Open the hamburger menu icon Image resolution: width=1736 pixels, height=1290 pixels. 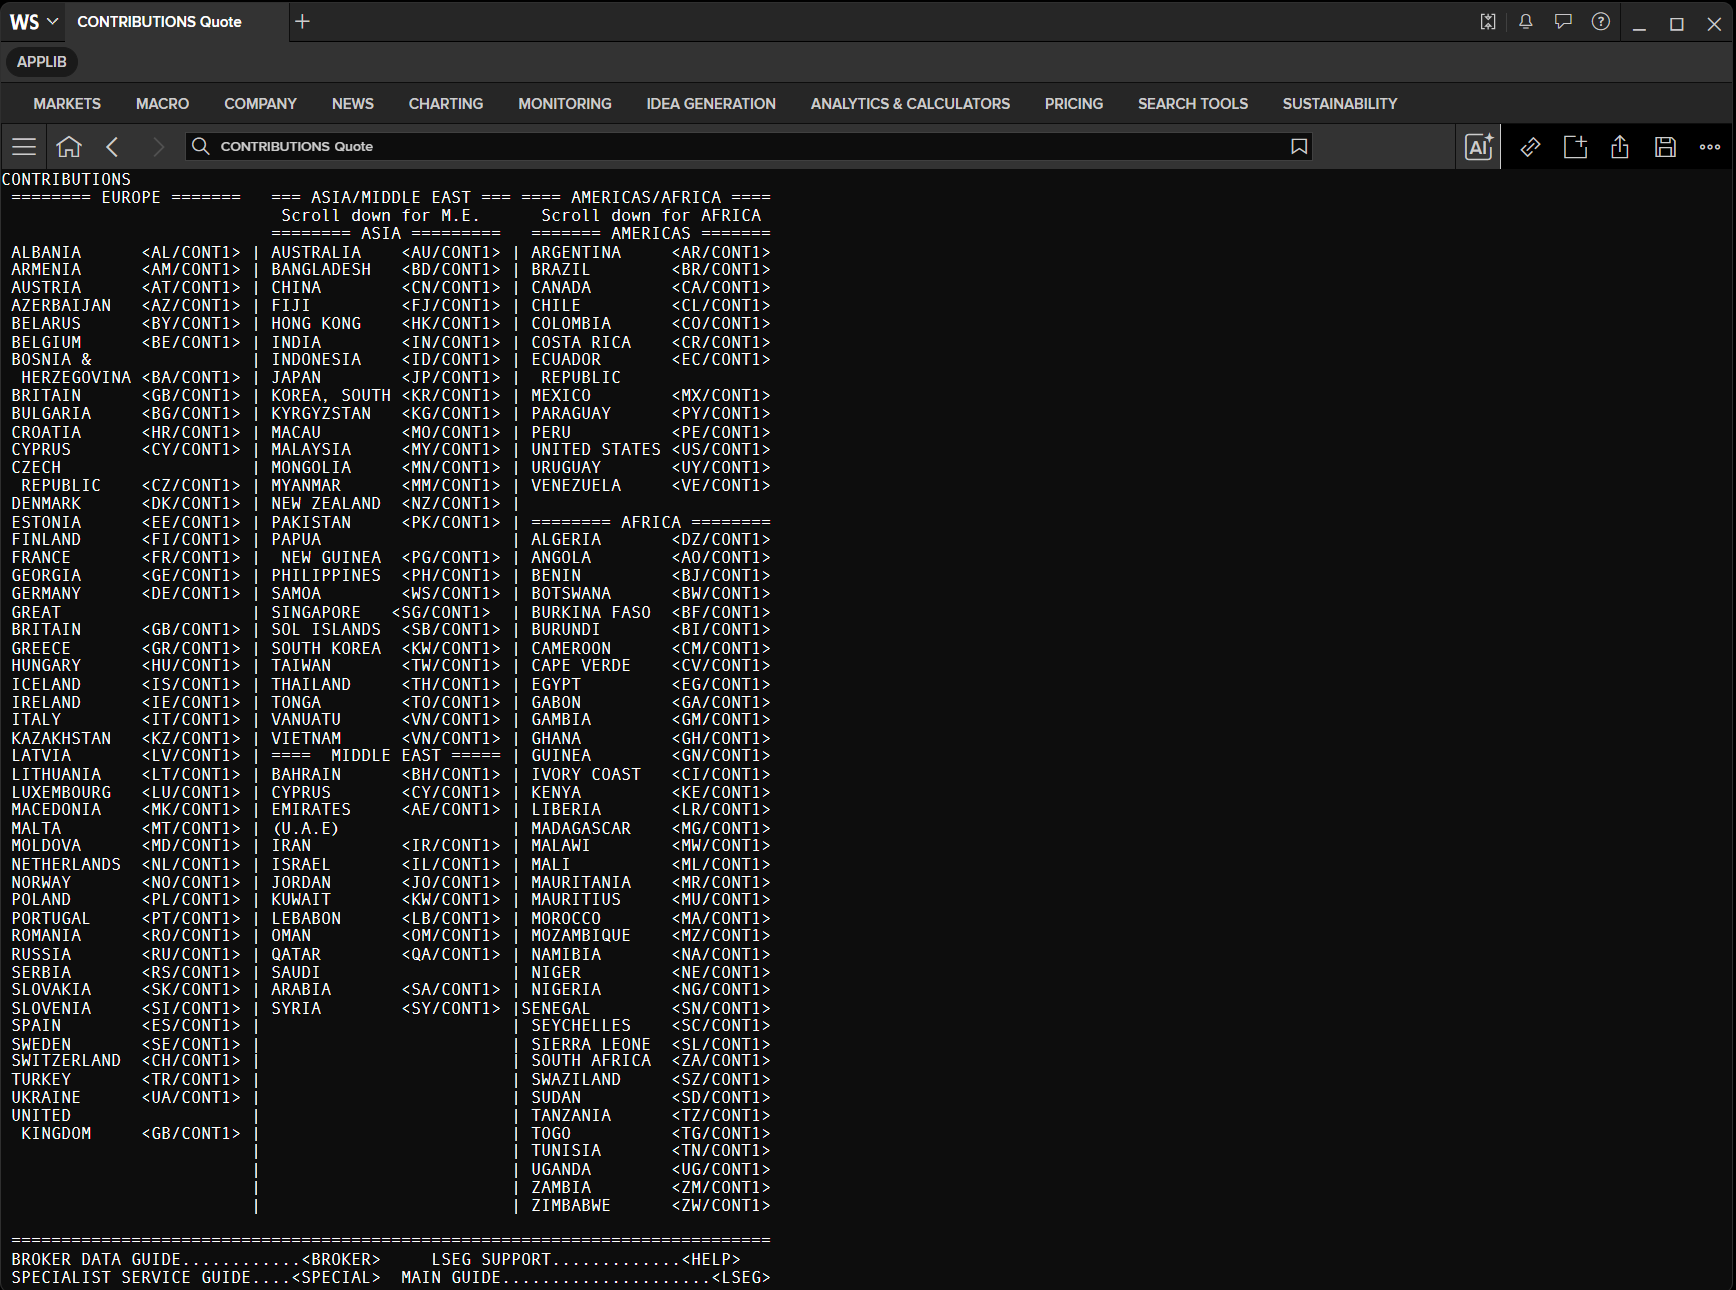coord(24,147)
